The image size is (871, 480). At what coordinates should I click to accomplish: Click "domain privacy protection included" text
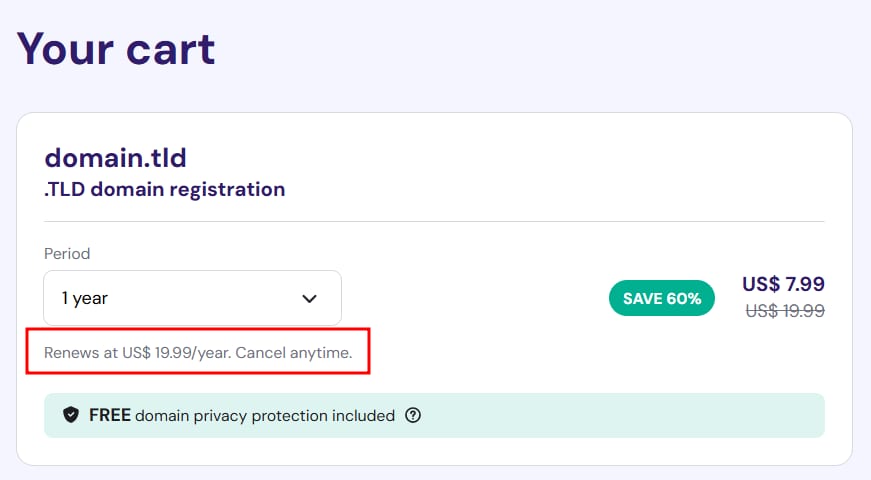(265, 415)
